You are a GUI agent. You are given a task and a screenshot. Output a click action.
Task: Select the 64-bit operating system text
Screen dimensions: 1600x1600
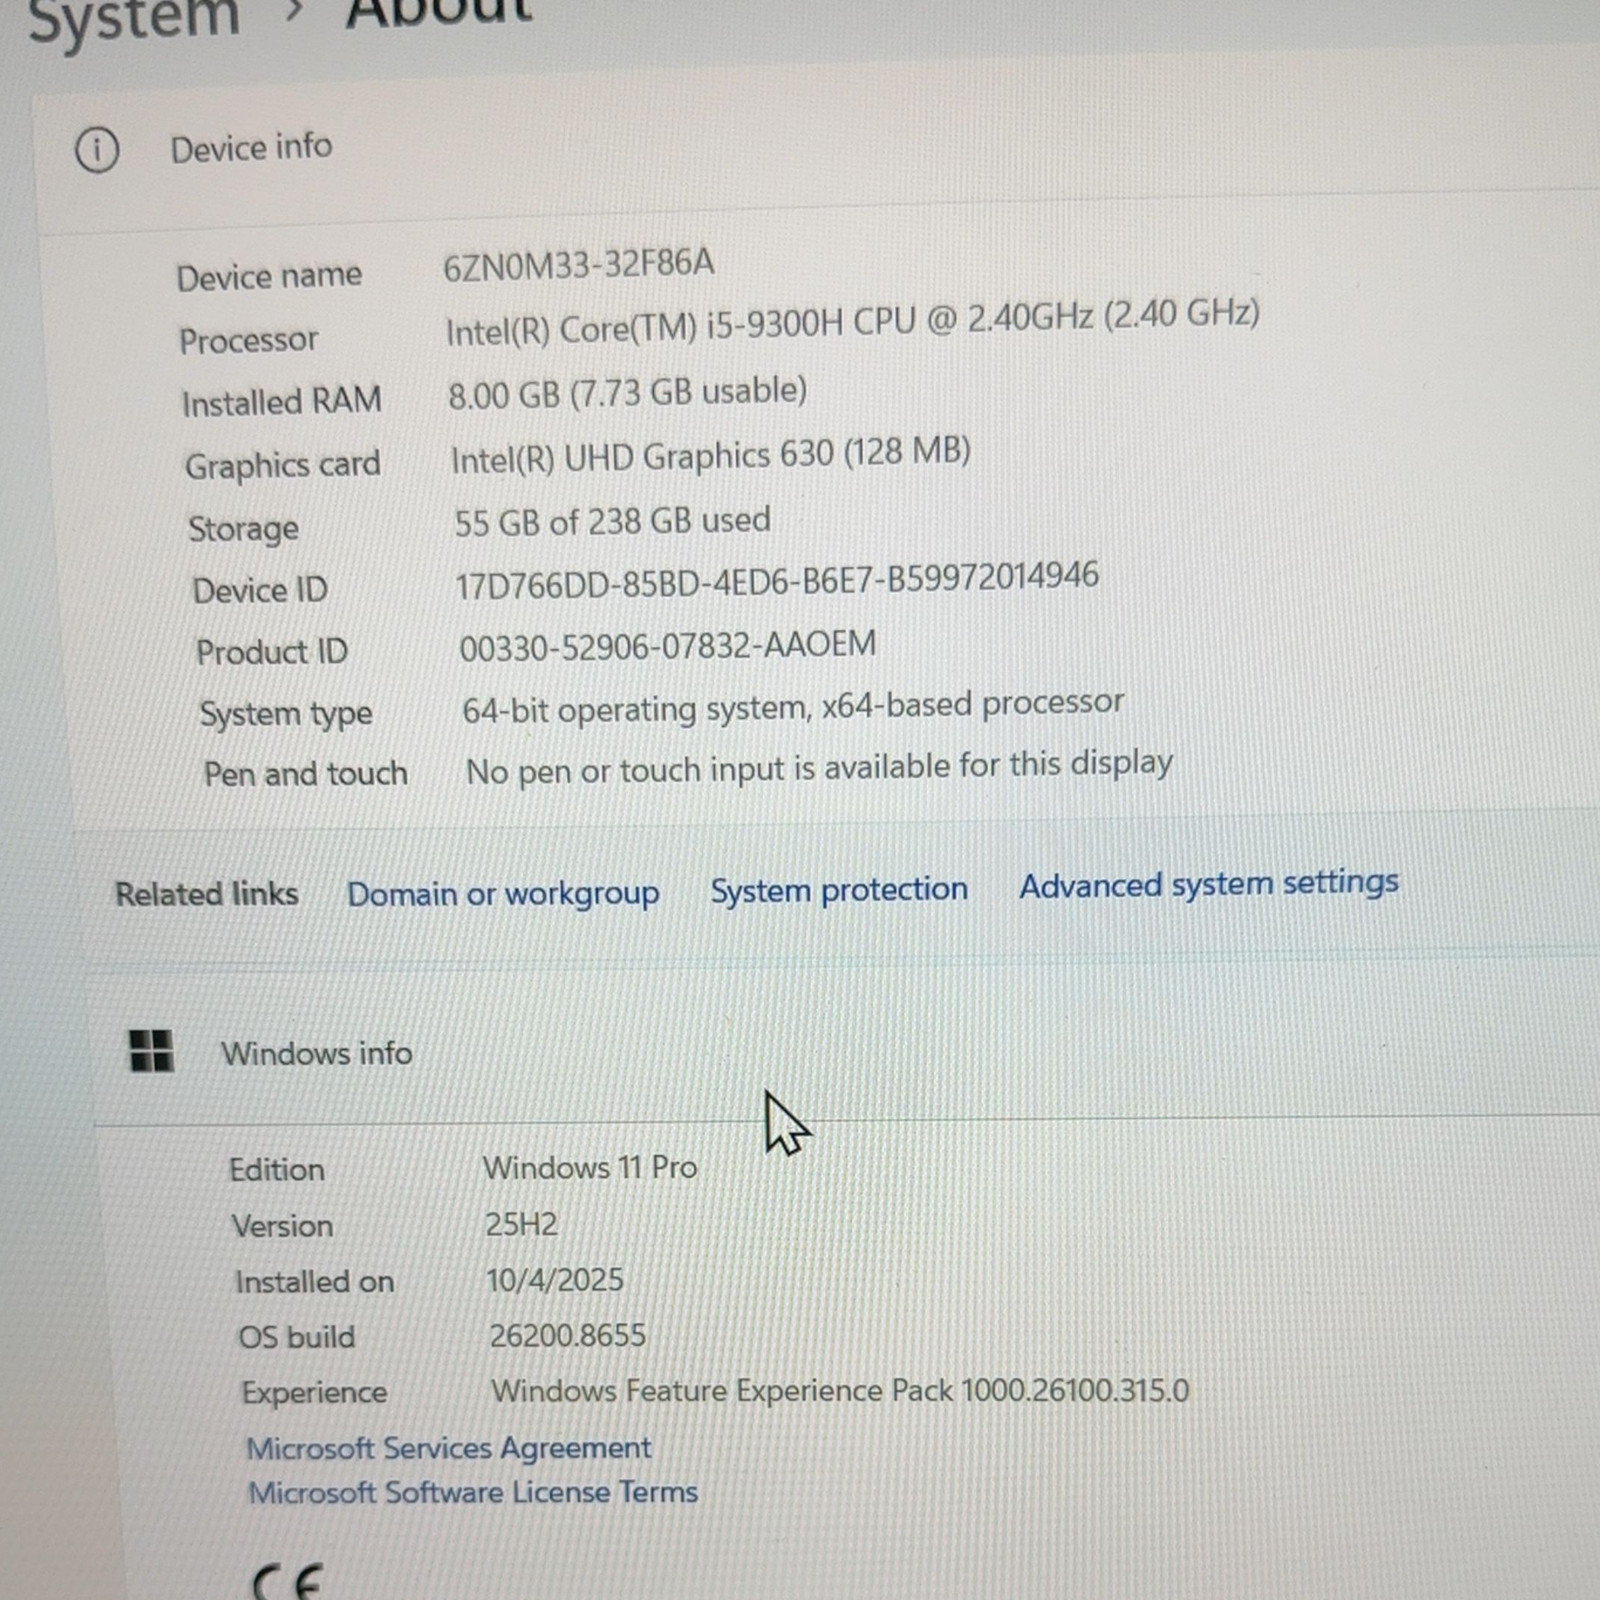[793, 707]
